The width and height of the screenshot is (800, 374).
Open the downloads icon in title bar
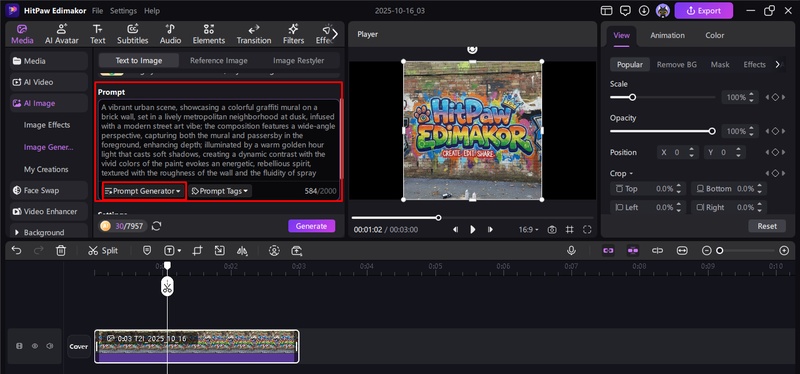tap(644, 10)
